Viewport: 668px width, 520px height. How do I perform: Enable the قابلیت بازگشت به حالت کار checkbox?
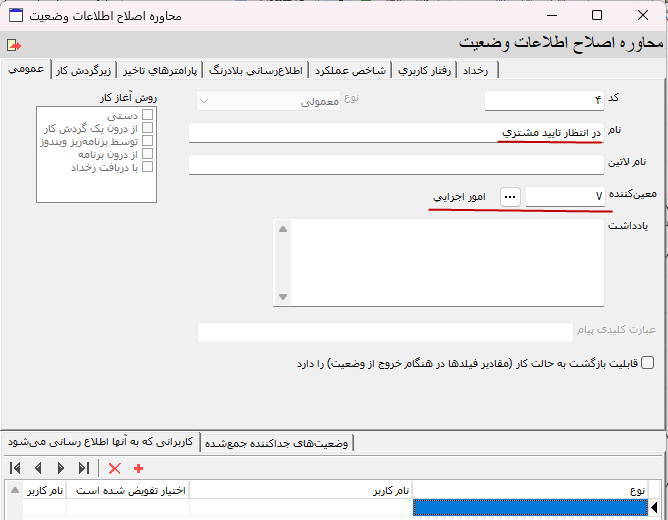pyautogui.click(x=648, y=363)
